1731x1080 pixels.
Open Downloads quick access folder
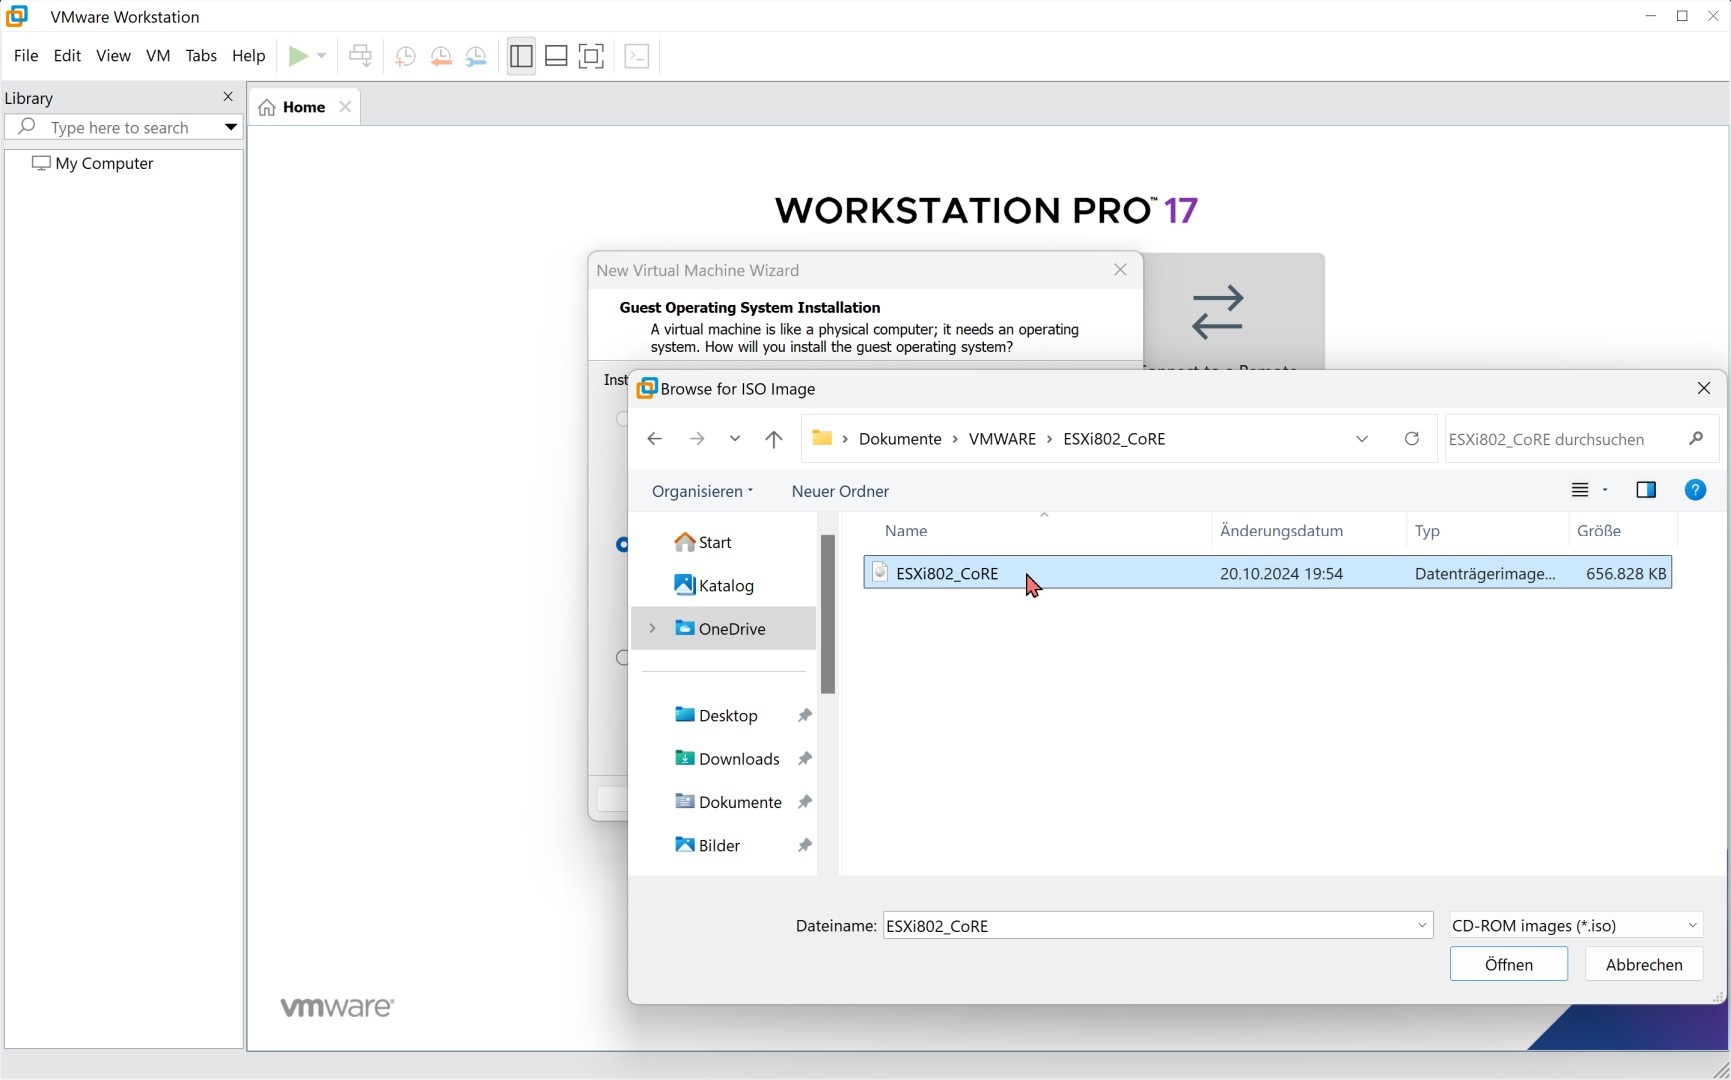point(727,758)
